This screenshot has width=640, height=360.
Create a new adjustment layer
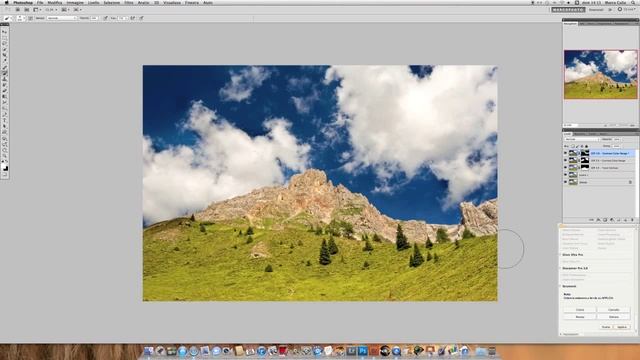(x=612, y=220)
